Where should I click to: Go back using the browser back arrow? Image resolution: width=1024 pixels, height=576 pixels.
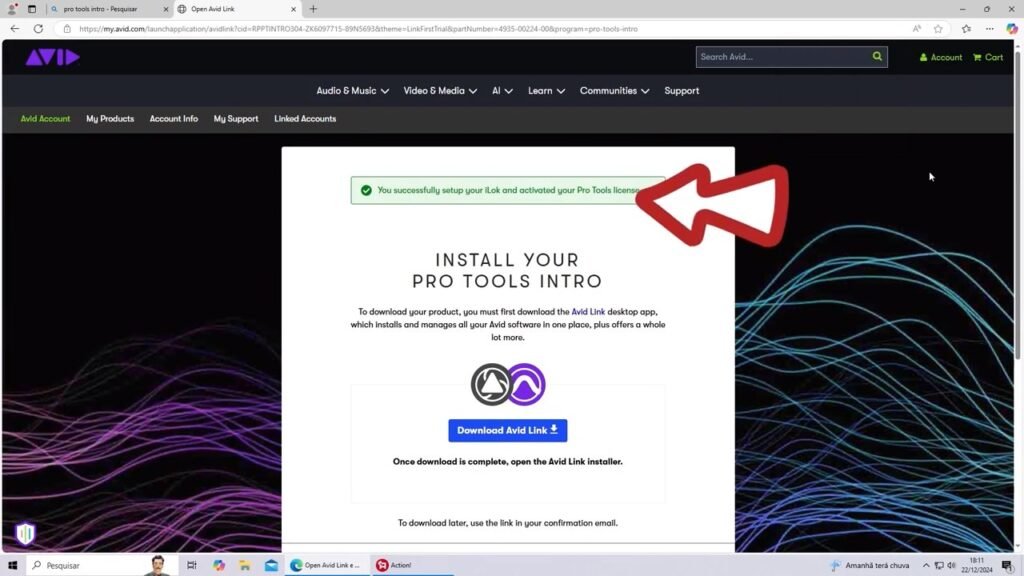[15, 29]
